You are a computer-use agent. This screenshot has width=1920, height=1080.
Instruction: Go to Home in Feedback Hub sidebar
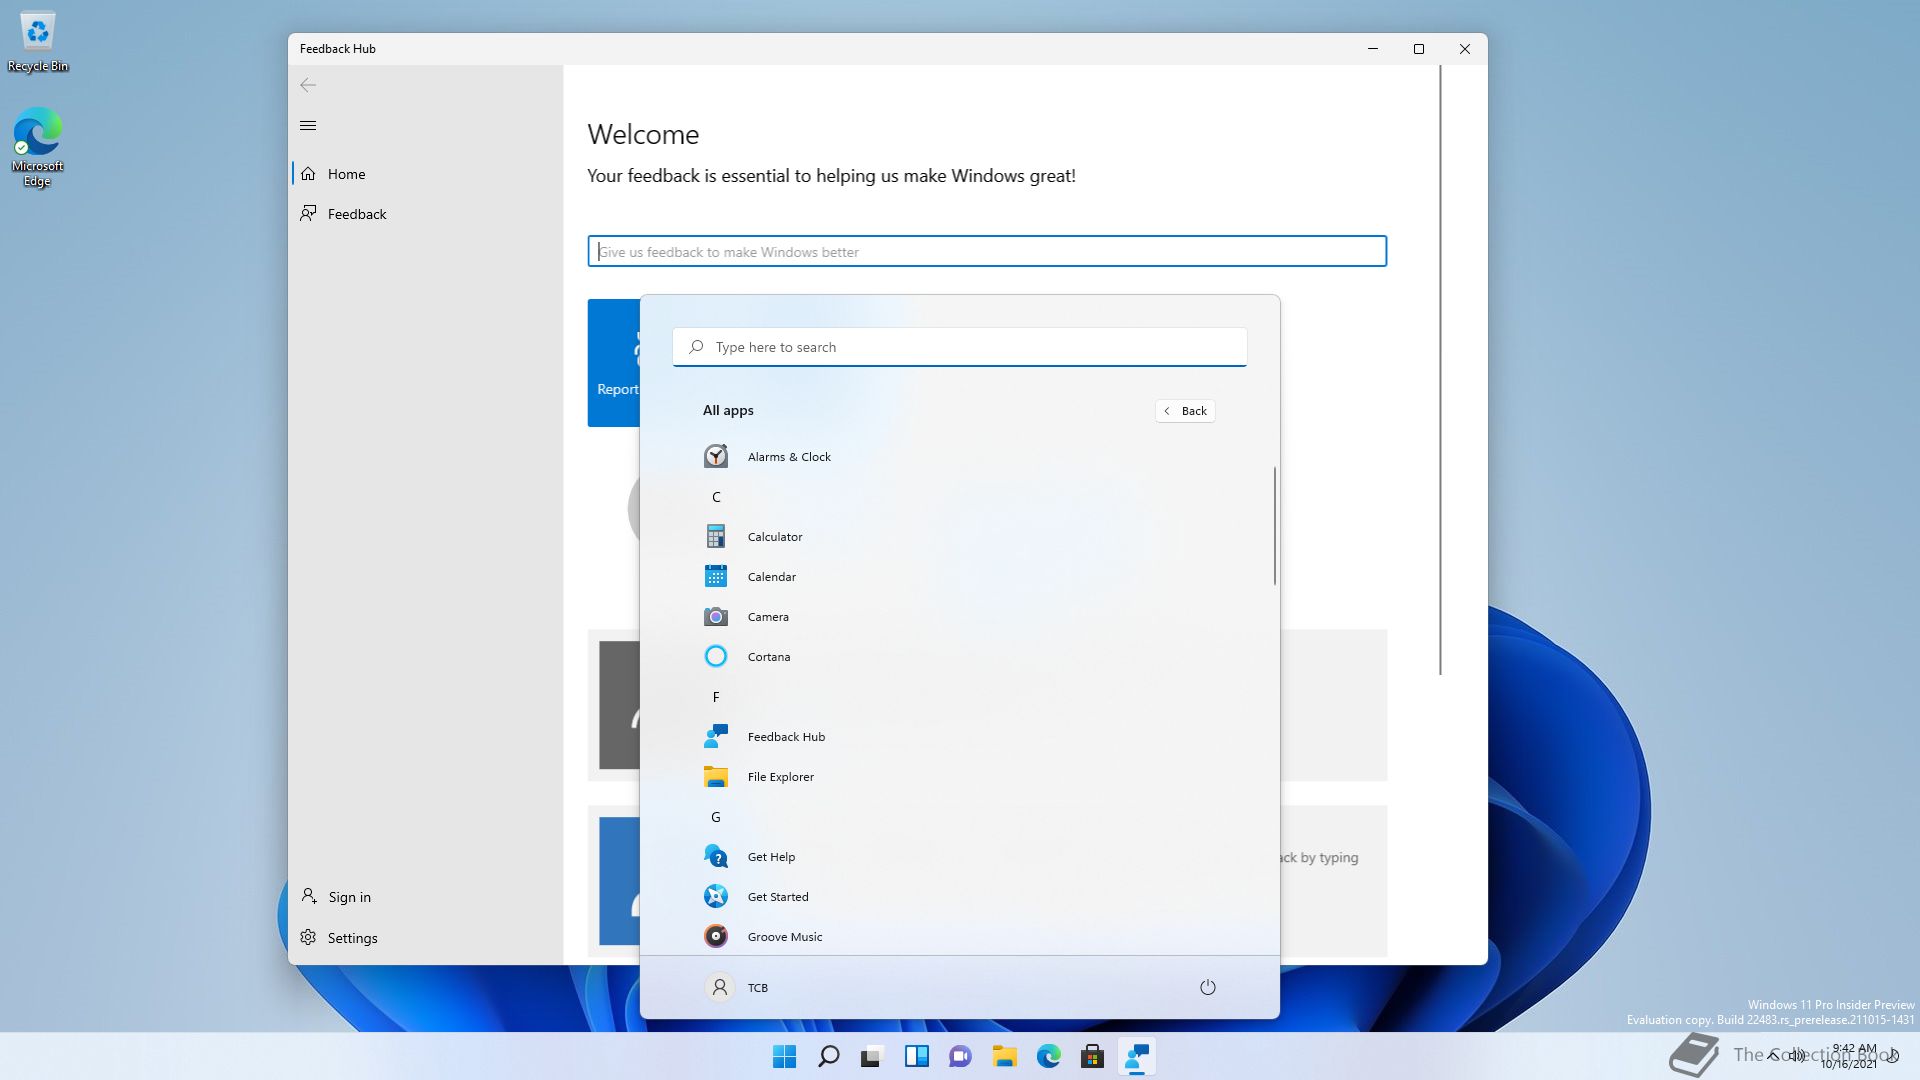coord(427,174)
